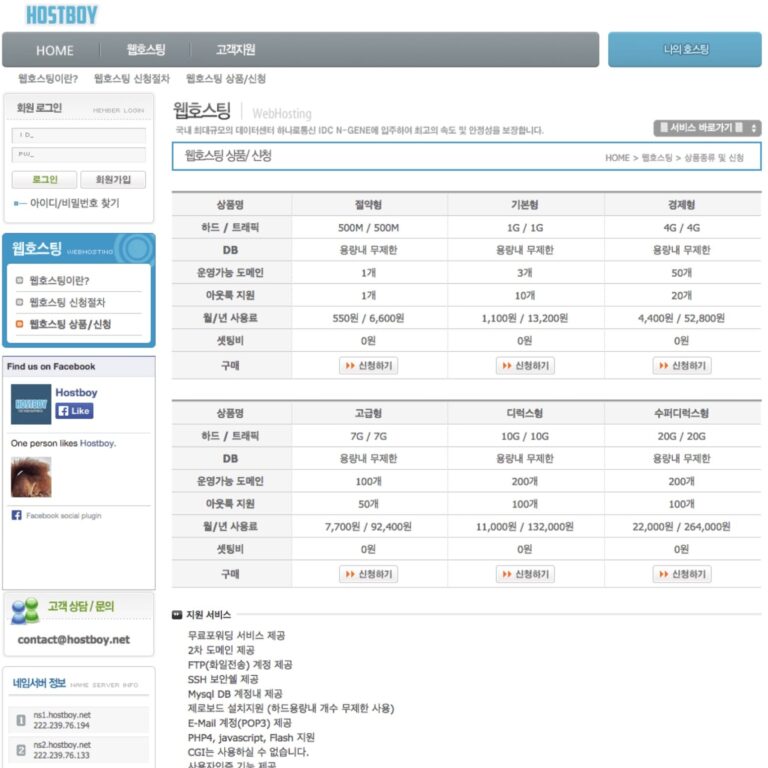Click the name server 1 number icon

(x=20, y=720)
